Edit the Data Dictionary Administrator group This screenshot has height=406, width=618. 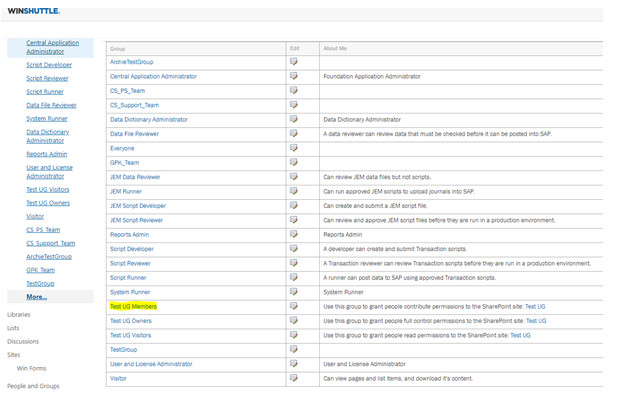pos(294,119)
